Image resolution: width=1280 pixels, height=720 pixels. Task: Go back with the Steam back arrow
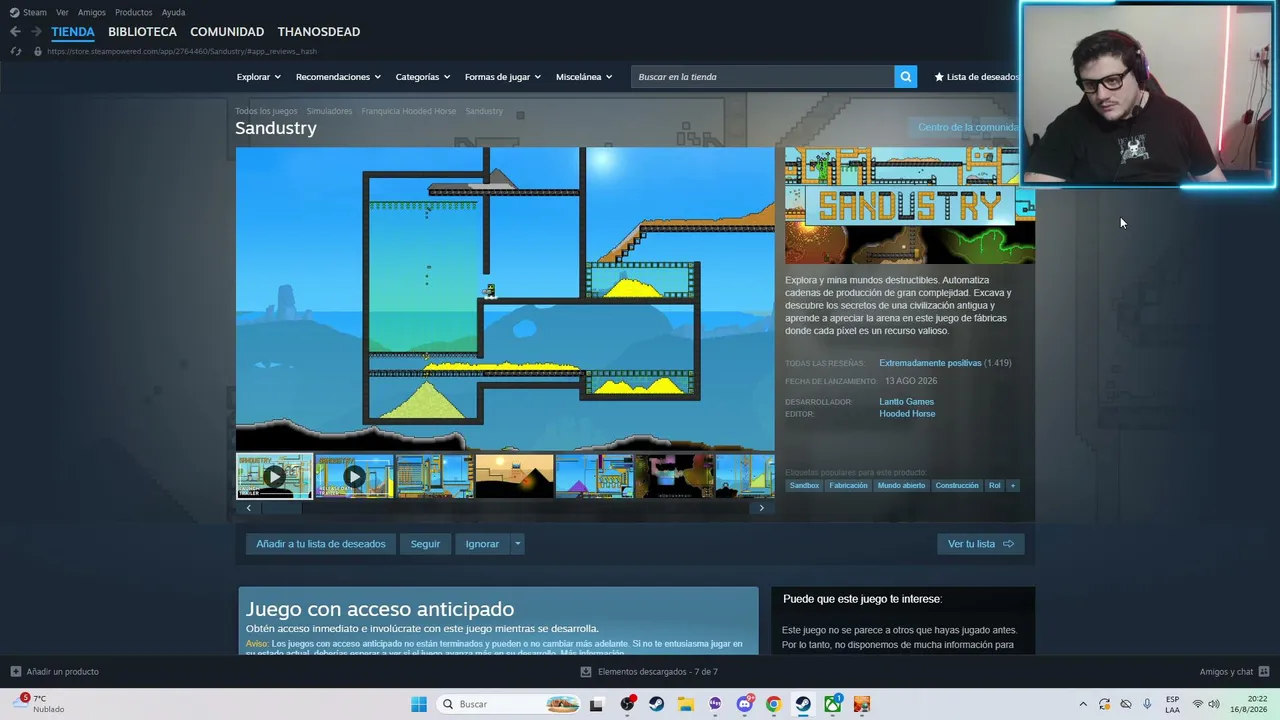pyautogui.click(x=15, y=32)
